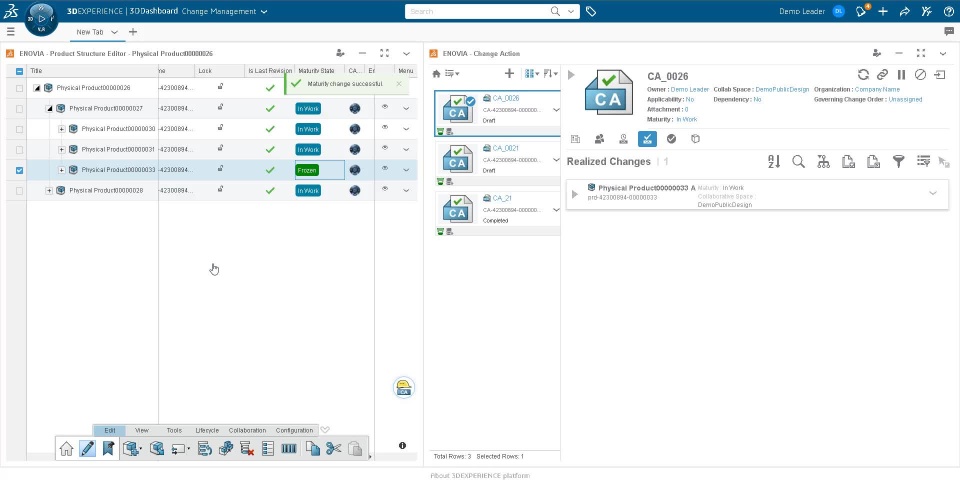Click the Cancel circle-slash icon
Image resolution: width=960 pixels, height=480 pixels.
(920, 75)
